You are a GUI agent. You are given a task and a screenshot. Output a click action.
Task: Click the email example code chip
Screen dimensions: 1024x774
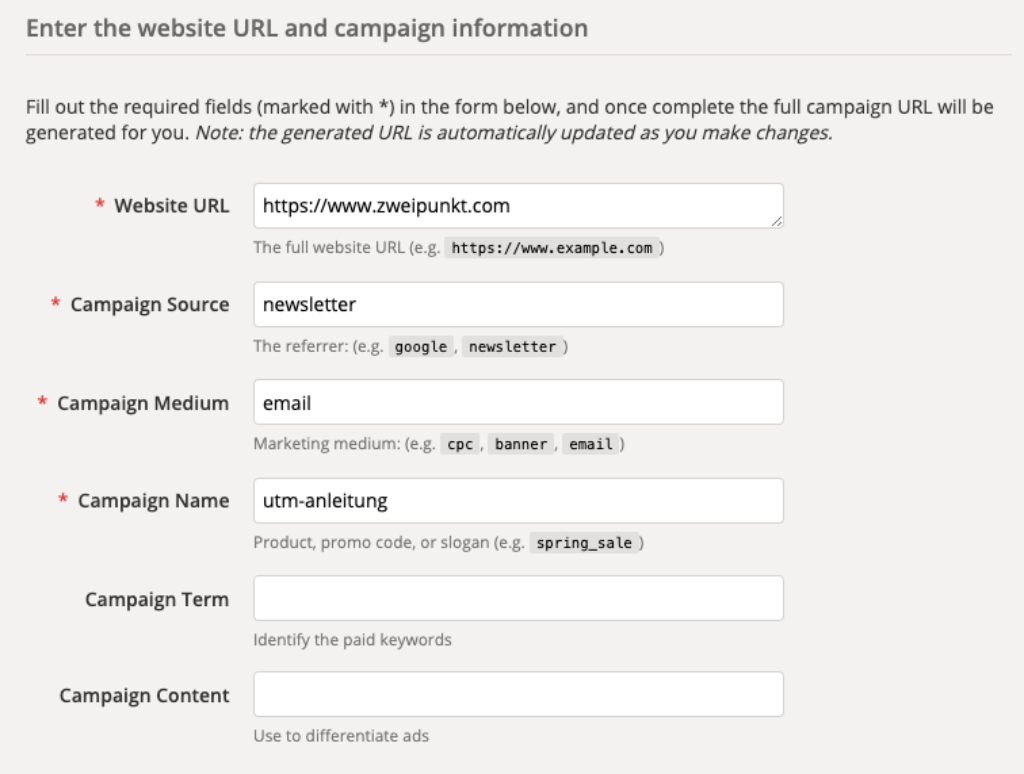coord(590,444)
